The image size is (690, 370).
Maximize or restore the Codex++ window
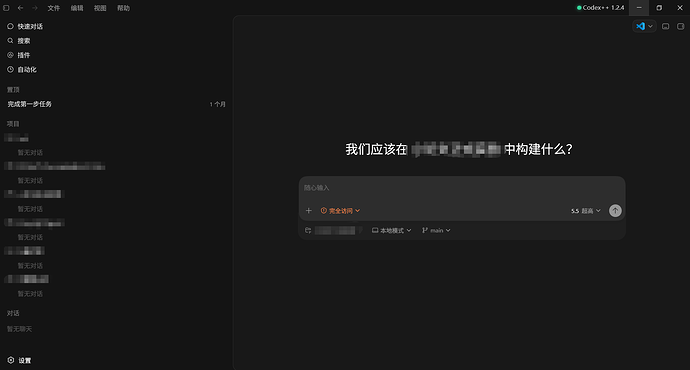click(659, 8)
